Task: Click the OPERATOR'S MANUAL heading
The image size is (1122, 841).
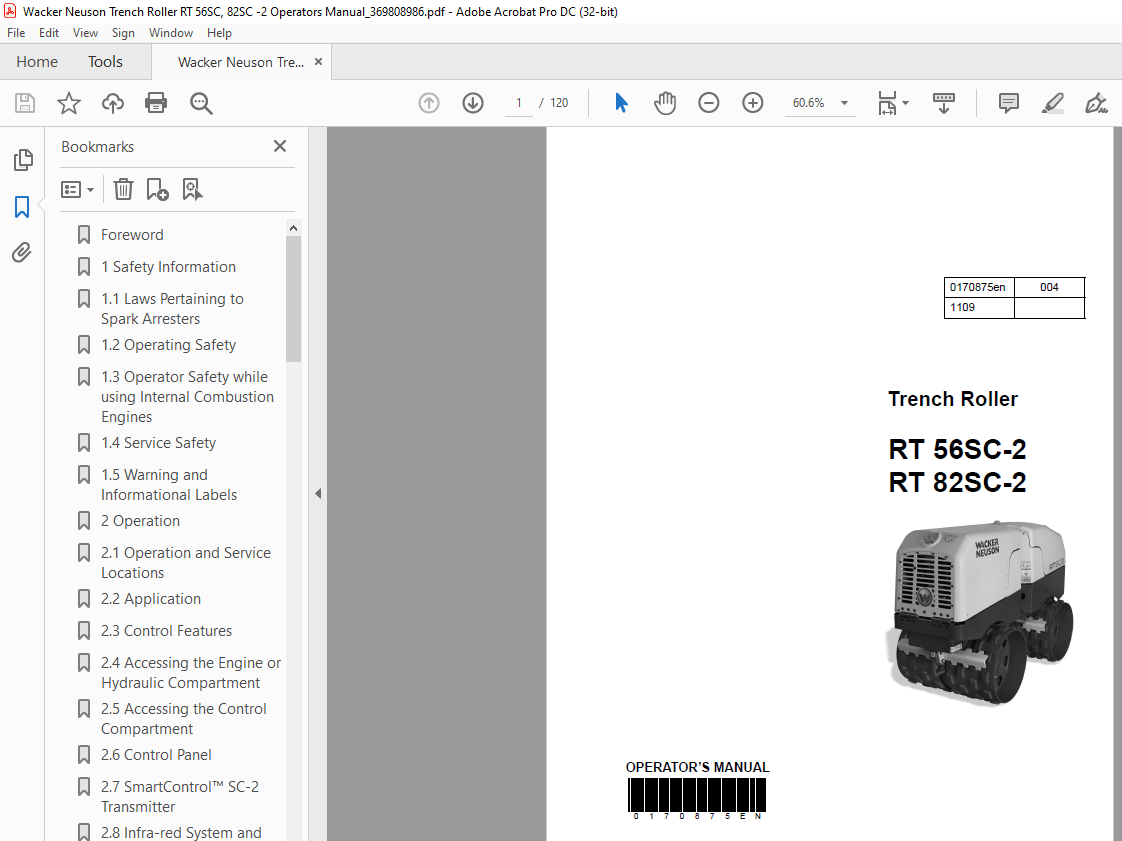Action: pyautogui.click(x=698, y=767)
